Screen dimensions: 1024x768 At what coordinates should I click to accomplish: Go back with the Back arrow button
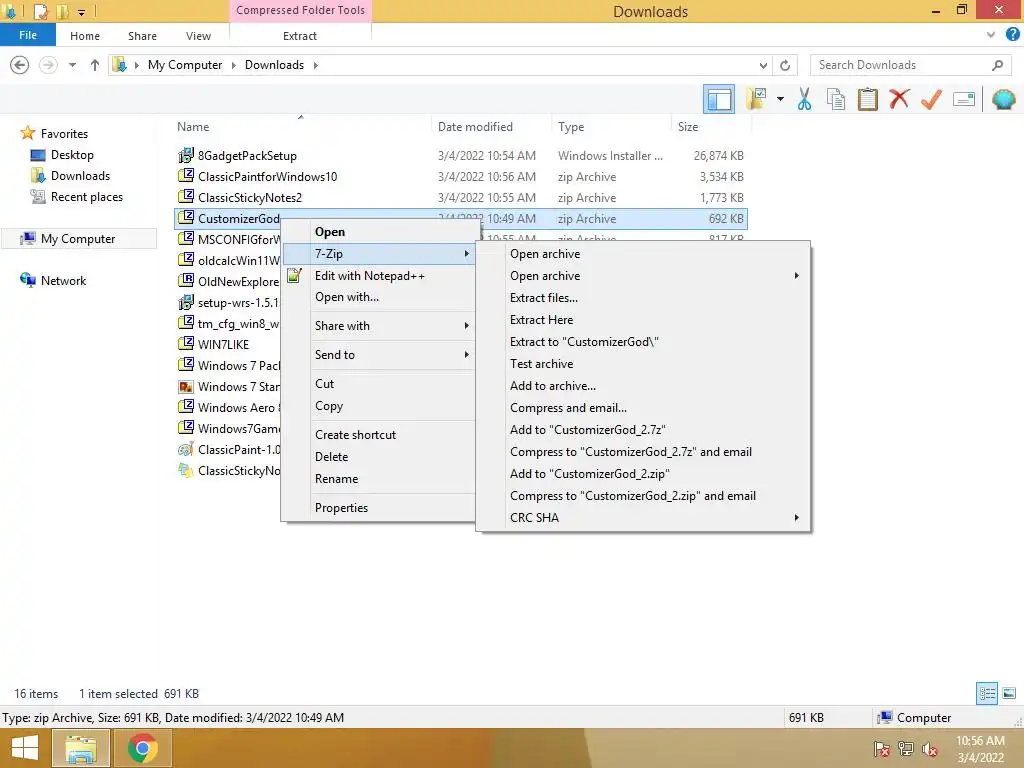click(x=20, y=65)
